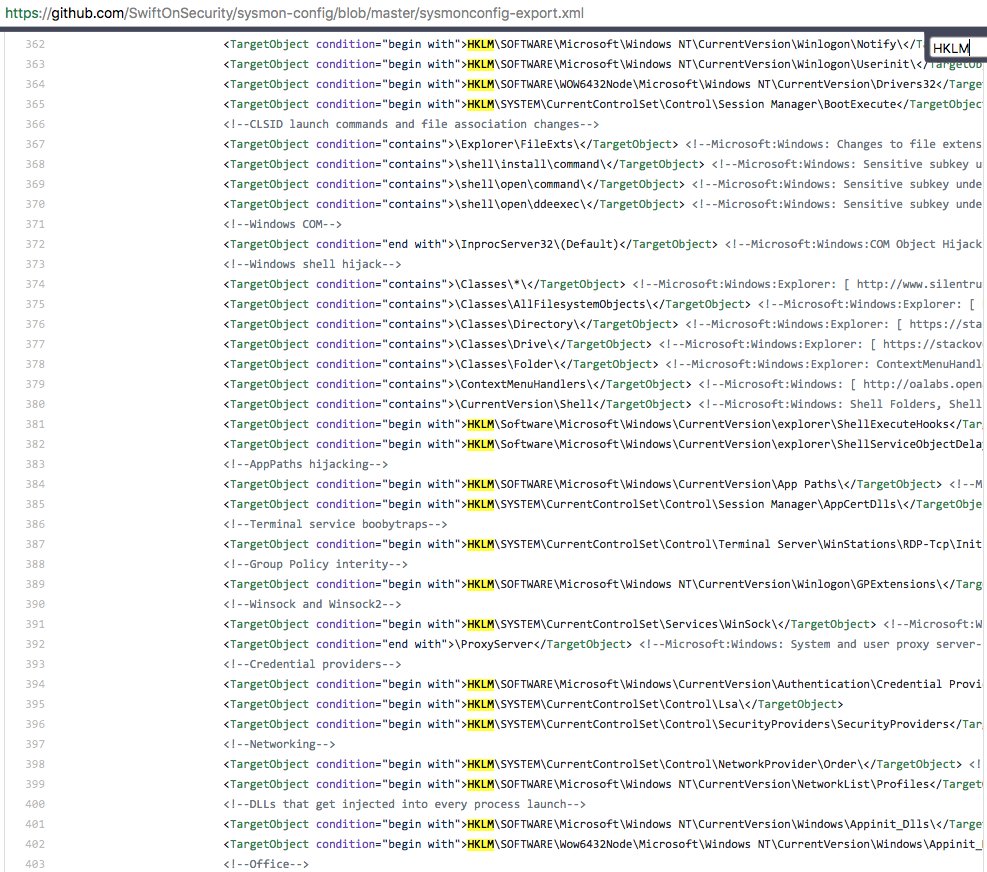
Task: Click the GitHub URL in address bar
Action: [294, 13]
